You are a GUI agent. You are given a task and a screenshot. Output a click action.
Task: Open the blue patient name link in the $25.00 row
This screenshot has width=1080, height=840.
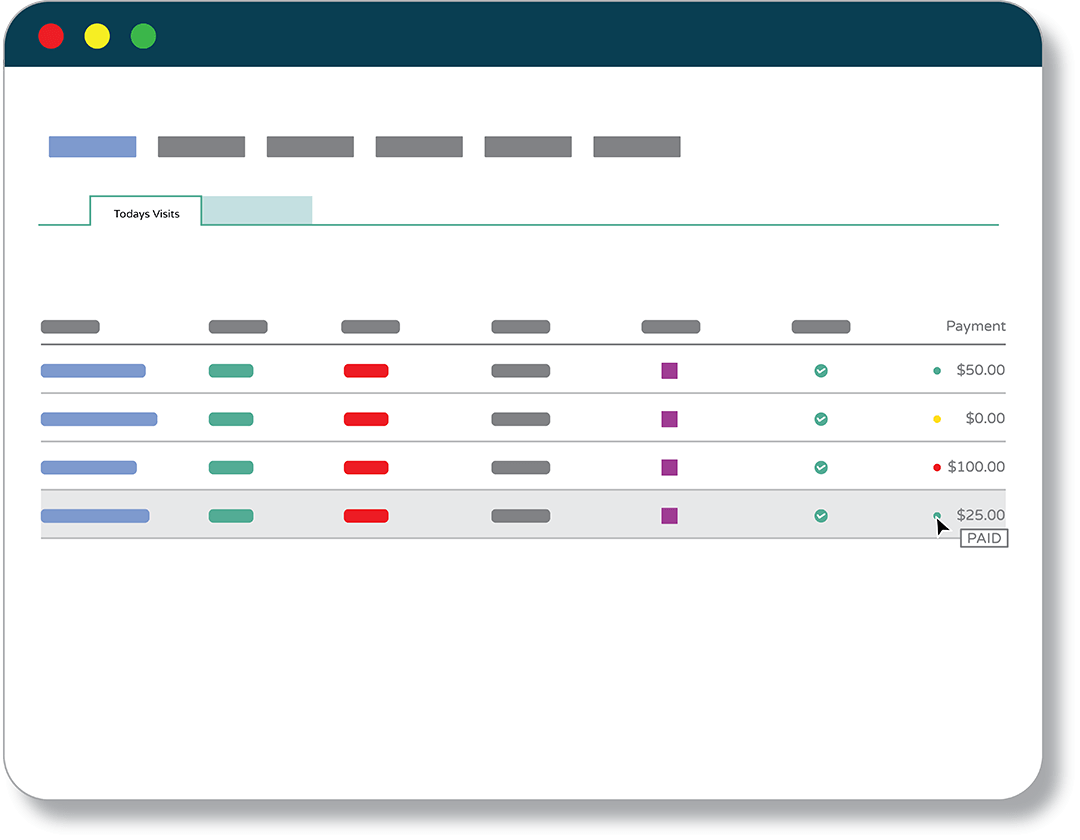coord(95,516)
